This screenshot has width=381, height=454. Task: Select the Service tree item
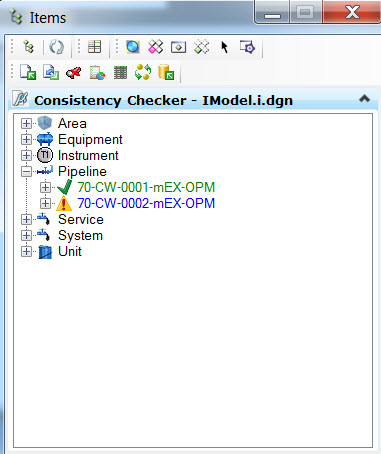coord(81,220)
